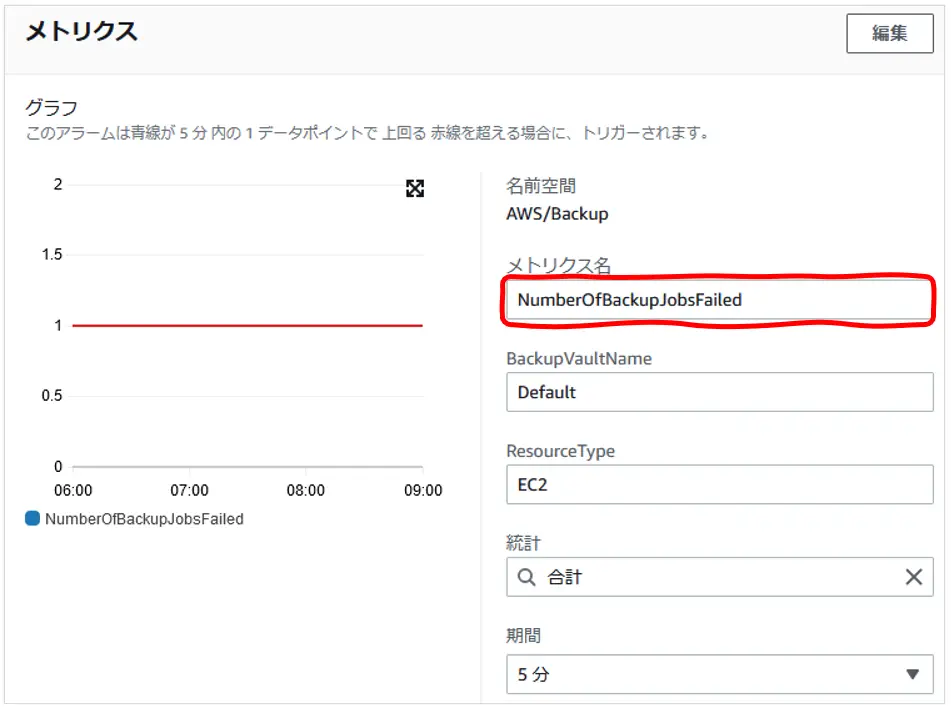Click the NumberOfBackupJobsFailed metric name field

pyautogui.click(x=719, y=300)
